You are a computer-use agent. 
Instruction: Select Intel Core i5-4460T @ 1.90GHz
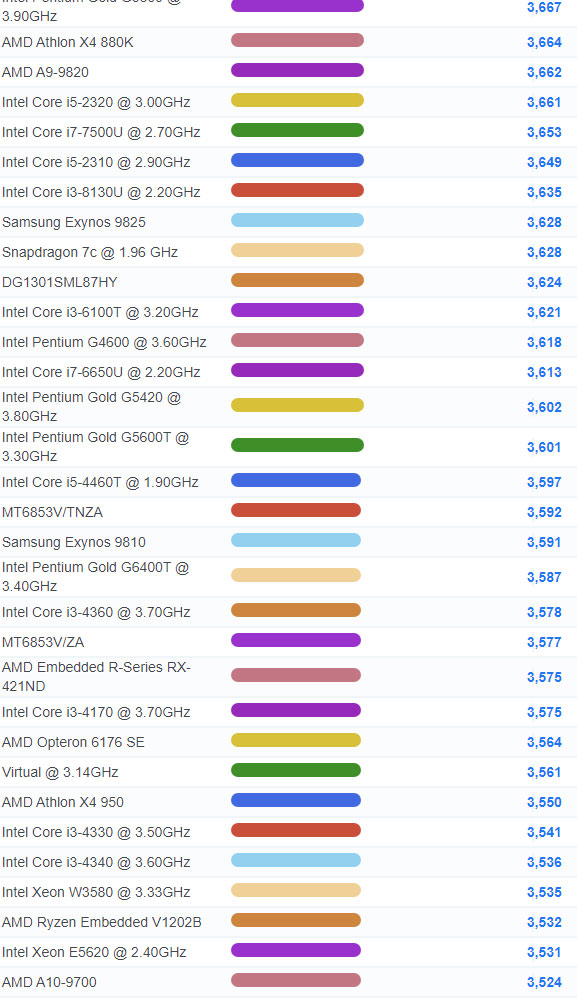[x=100, y=482]
